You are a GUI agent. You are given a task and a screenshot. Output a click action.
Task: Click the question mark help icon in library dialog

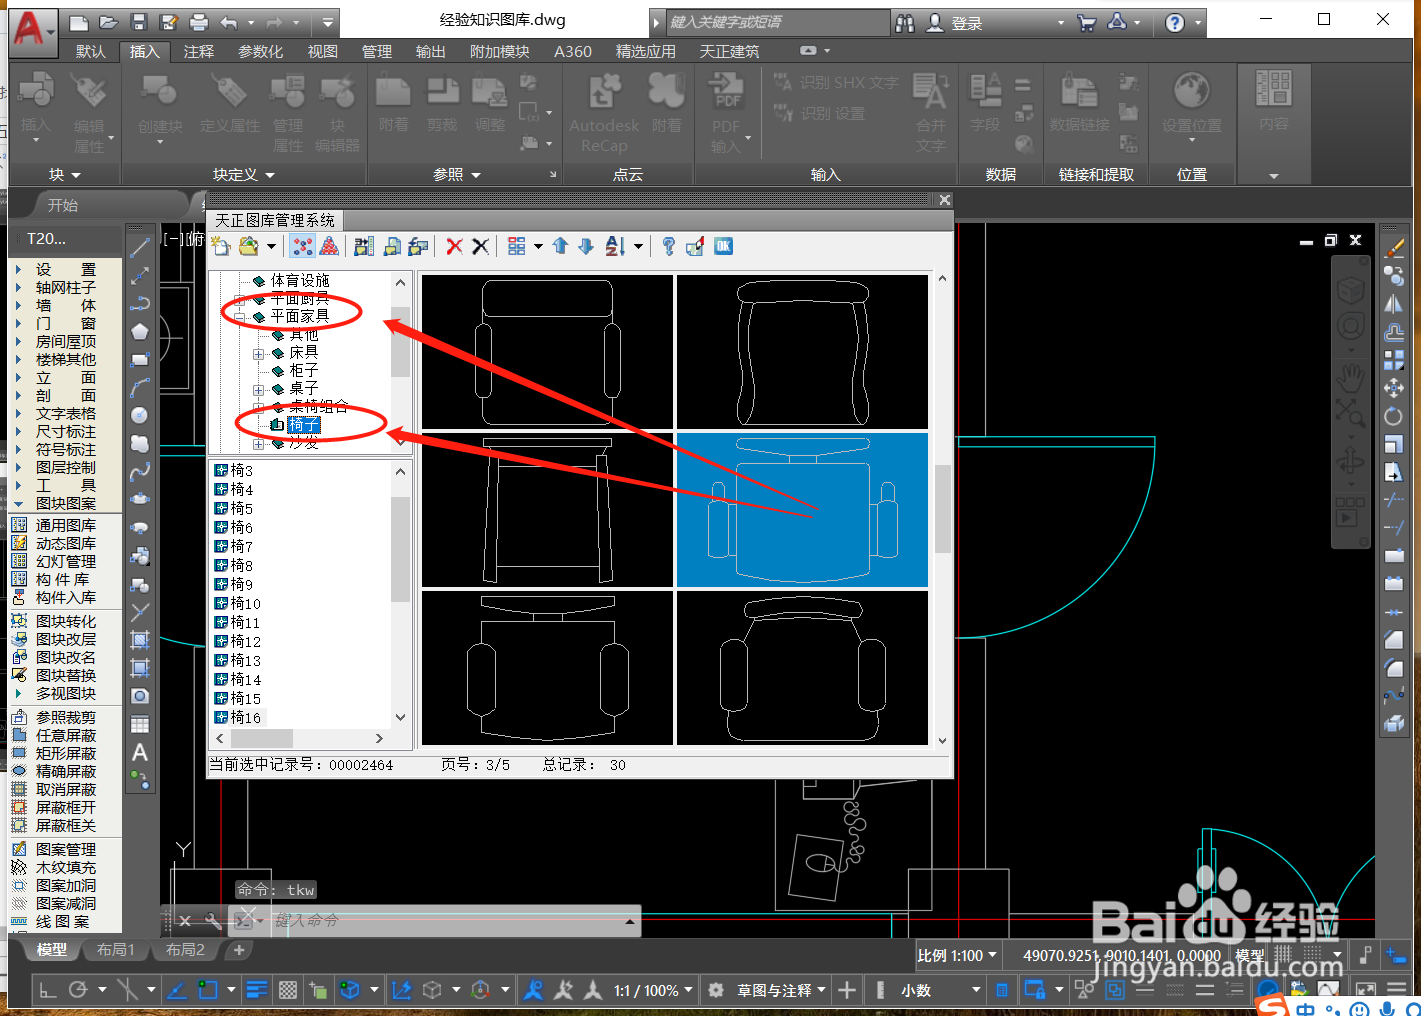point(668,246)
